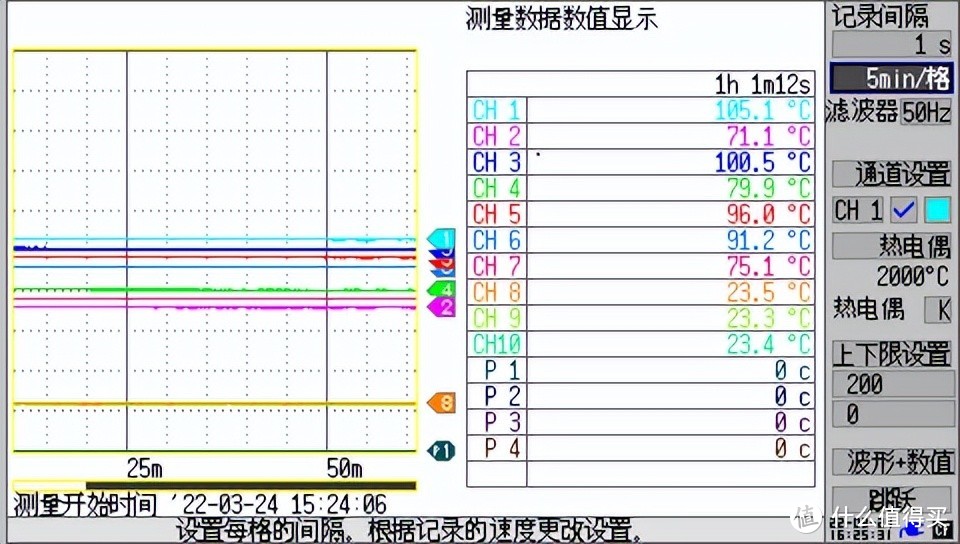Click the 105.1 °C reading
The width and height of the screenshot is (960, 544).
tap(763, 111)
